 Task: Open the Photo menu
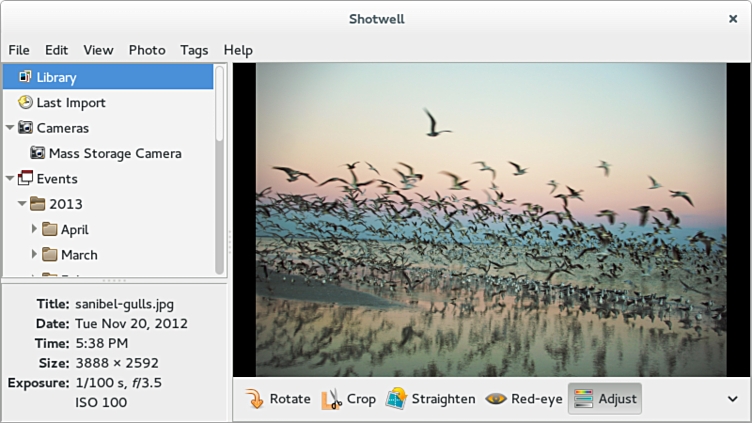147,50
